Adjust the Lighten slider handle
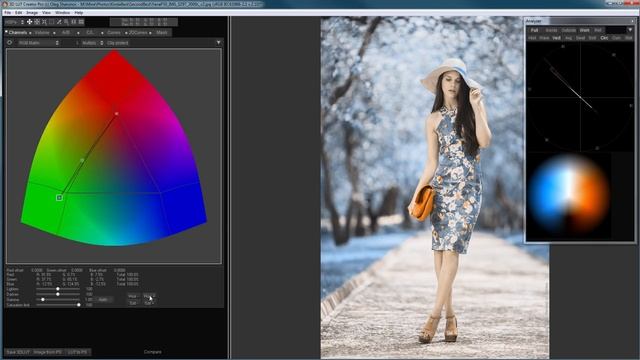 58,289
